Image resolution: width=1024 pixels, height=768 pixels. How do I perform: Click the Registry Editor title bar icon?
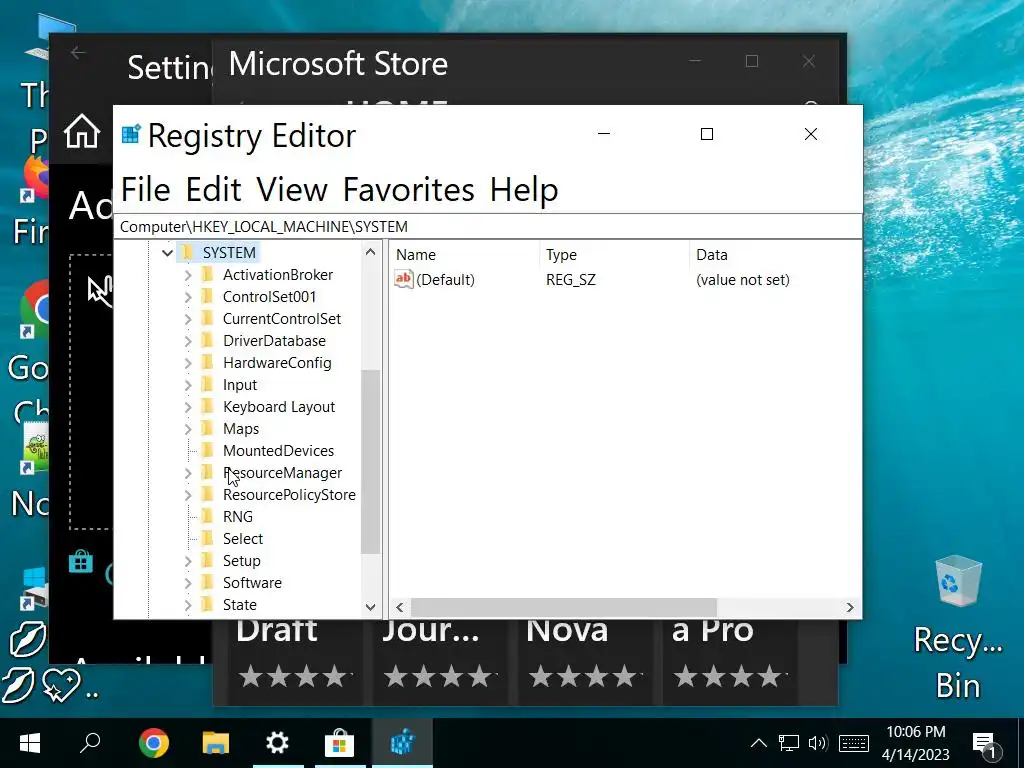pos(131,134)
